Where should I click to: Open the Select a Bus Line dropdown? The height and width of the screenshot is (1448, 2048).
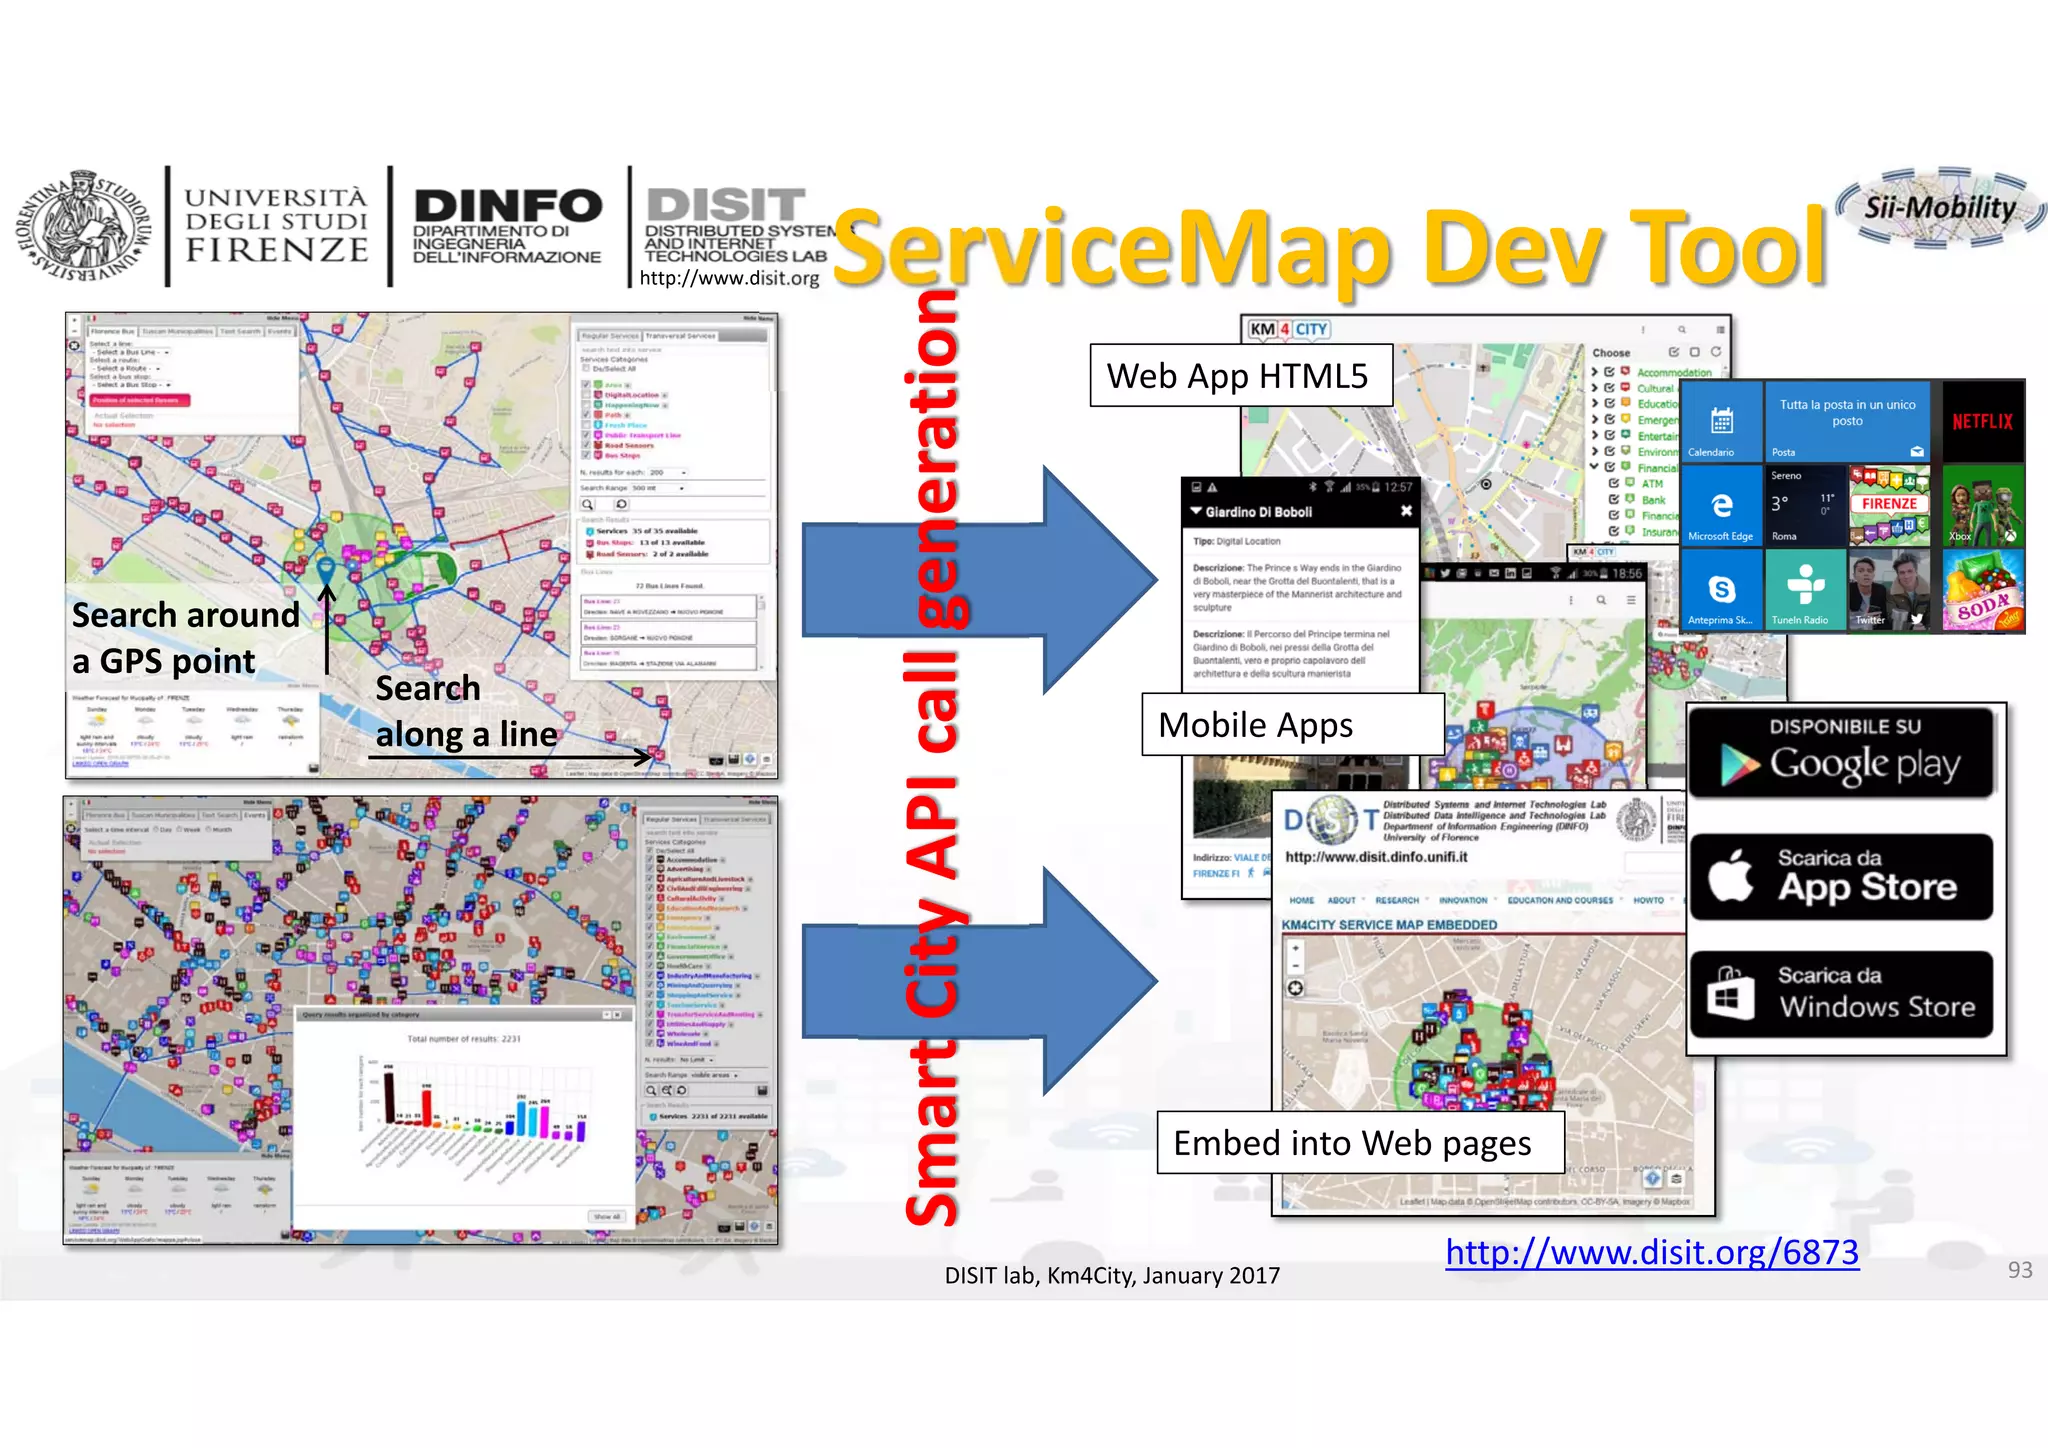point(131,352)
